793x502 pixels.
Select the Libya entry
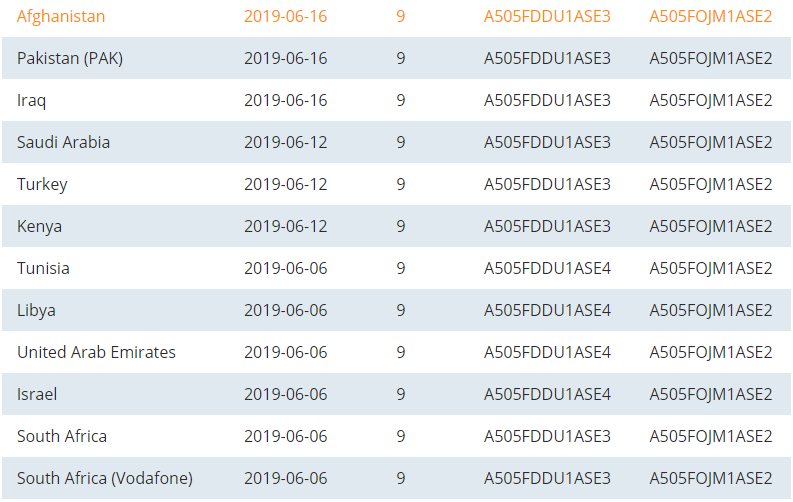pyautogui.click(x=36, y=310)
